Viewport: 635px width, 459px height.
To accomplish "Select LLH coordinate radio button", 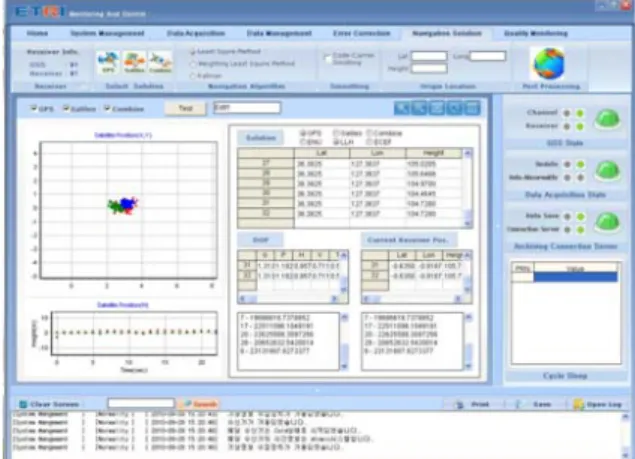I will point(336,142).
